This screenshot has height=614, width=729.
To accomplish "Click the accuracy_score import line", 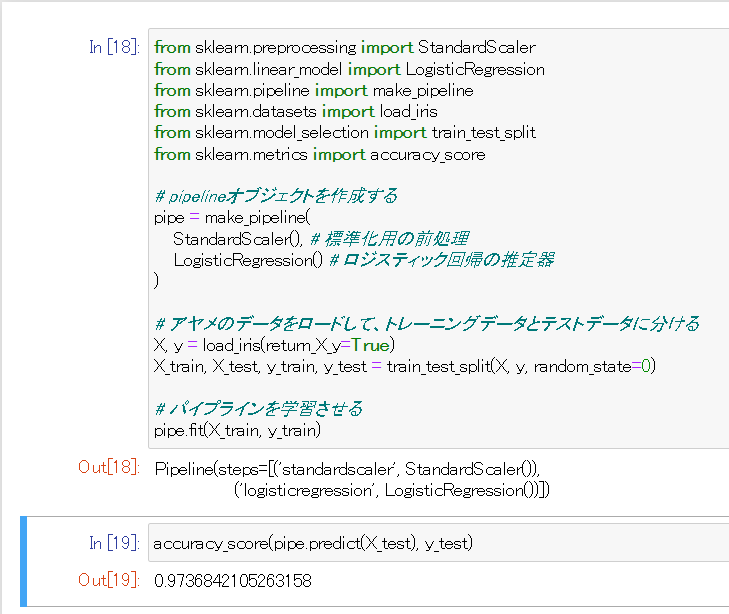I will tap(319, 154).
